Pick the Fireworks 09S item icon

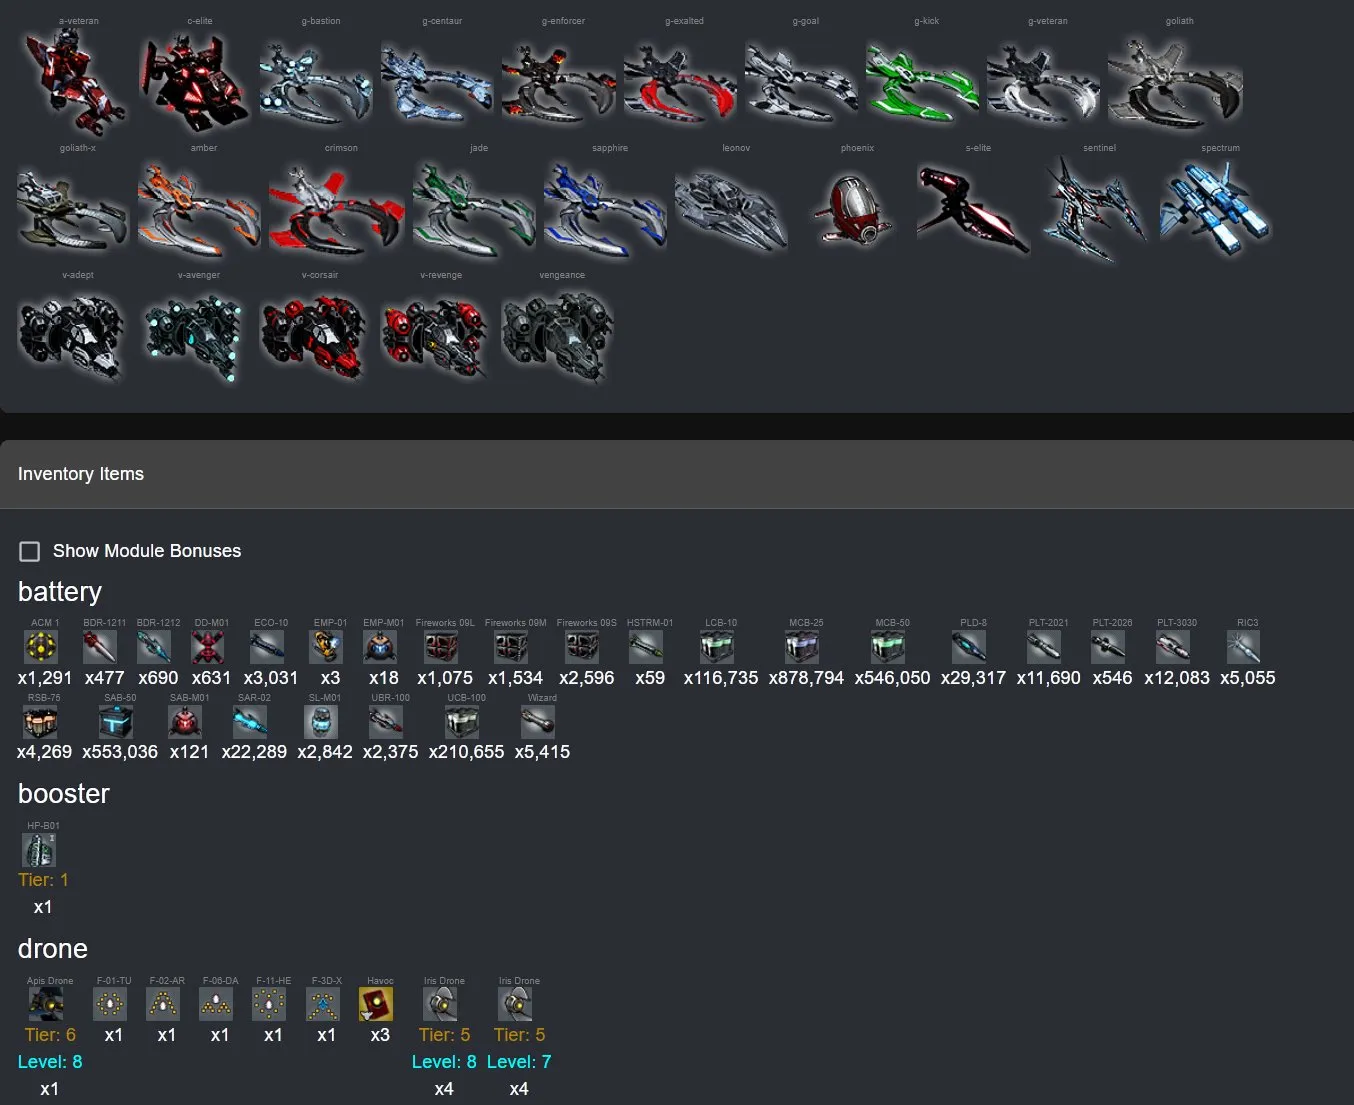[583, 647]
